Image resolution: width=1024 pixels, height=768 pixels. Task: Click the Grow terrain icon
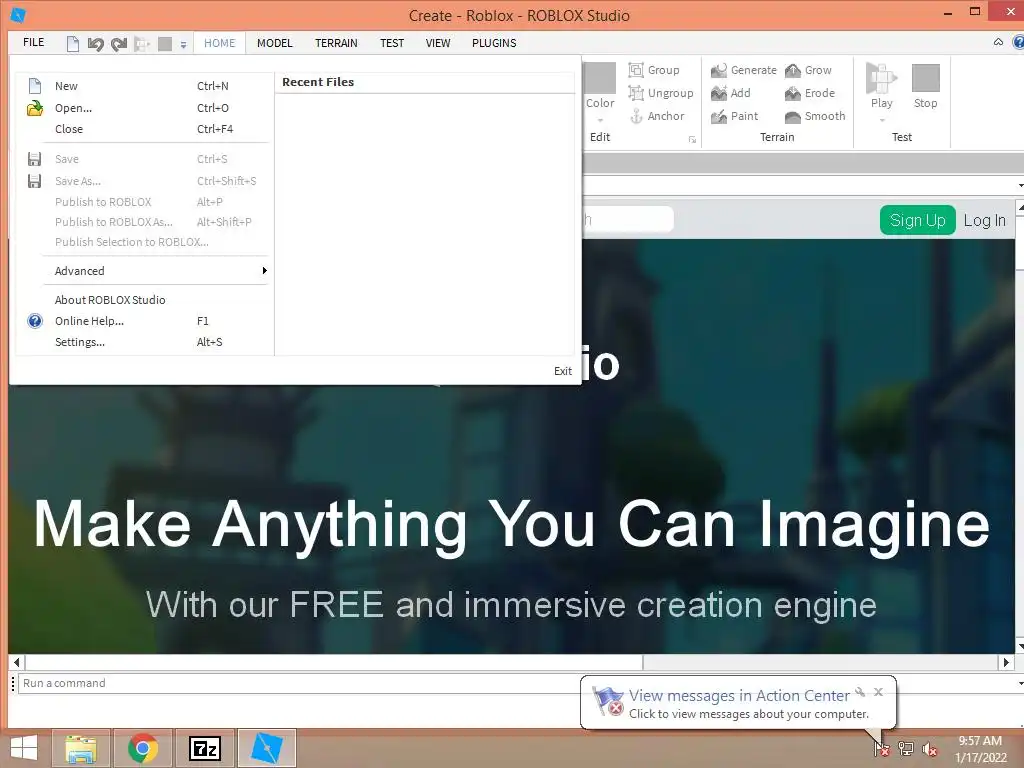793,70
